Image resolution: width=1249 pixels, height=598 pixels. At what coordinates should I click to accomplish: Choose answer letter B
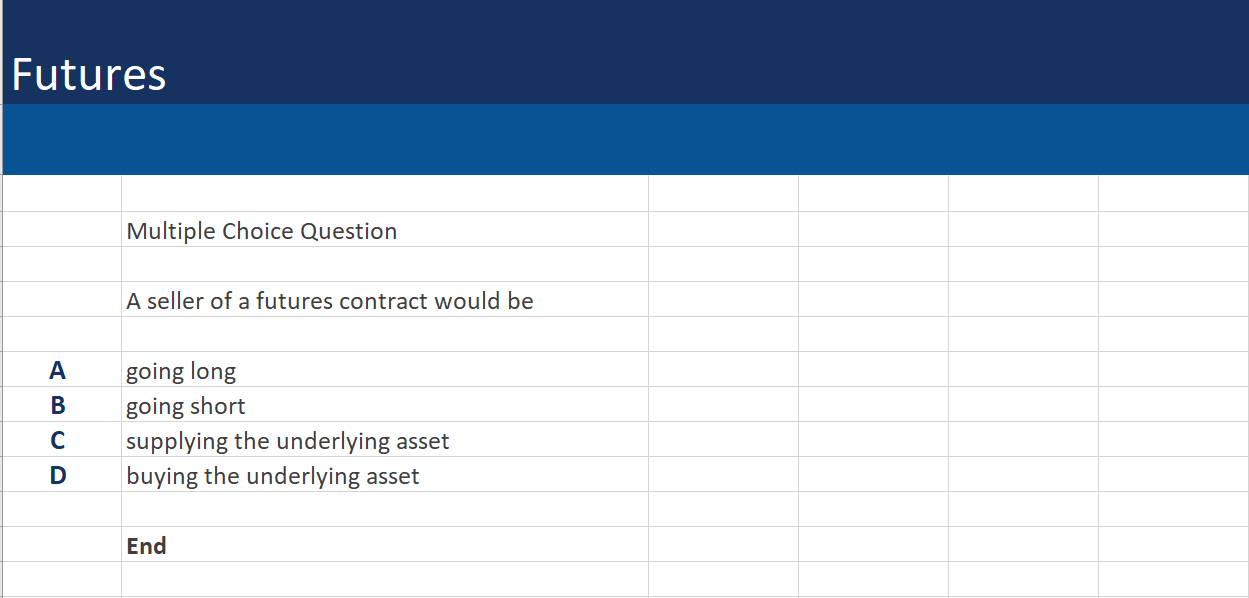coord(58,406)
